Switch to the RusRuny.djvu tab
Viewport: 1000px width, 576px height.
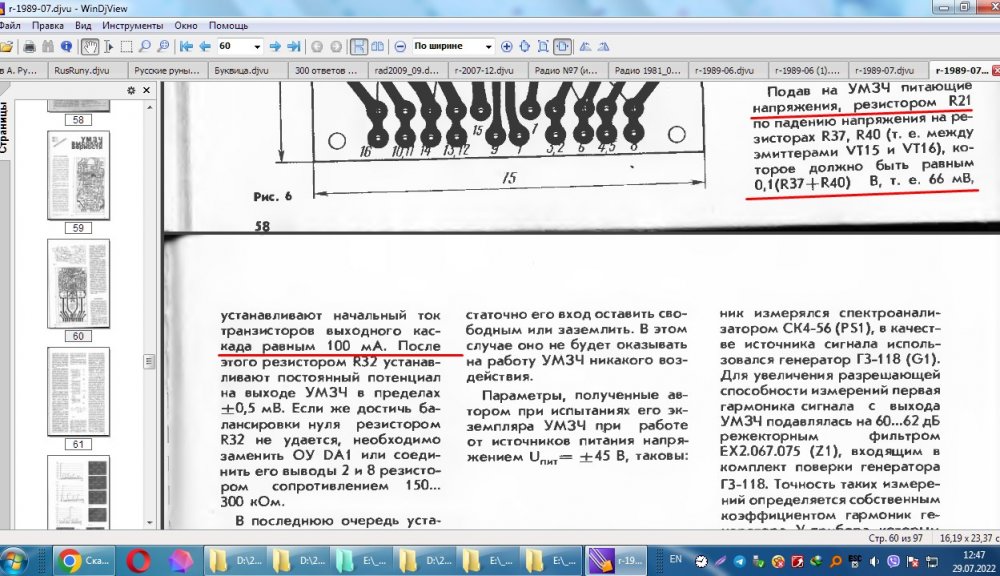pos(82,71)
